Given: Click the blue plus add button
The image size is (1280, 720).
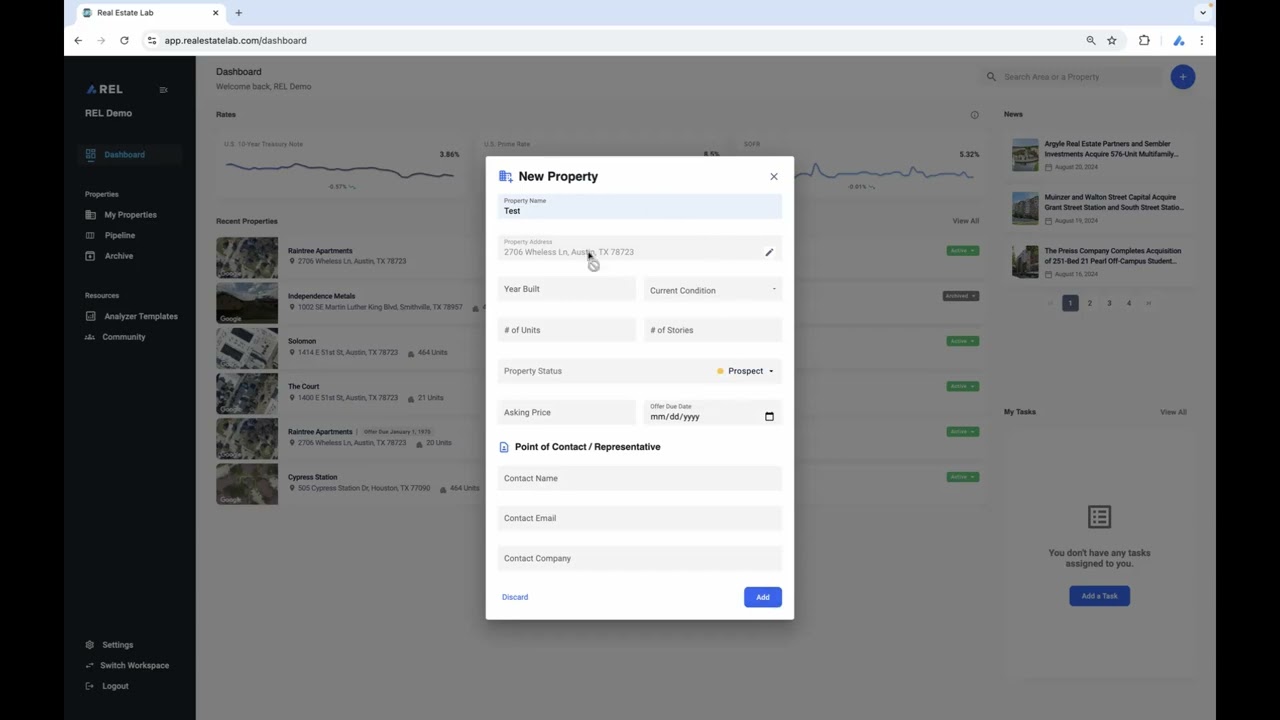Looking at the screenshot, I should tap(1183, 77).
